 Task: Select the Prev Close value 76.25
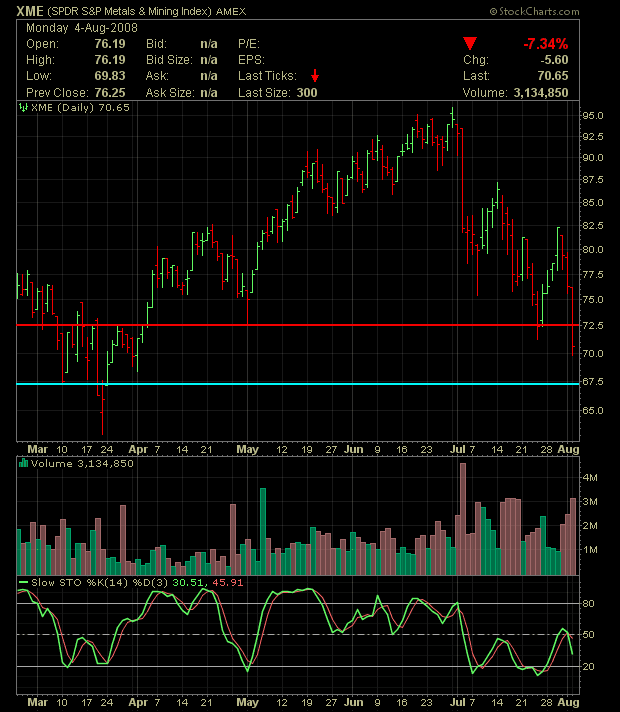[x=110, y=92]
